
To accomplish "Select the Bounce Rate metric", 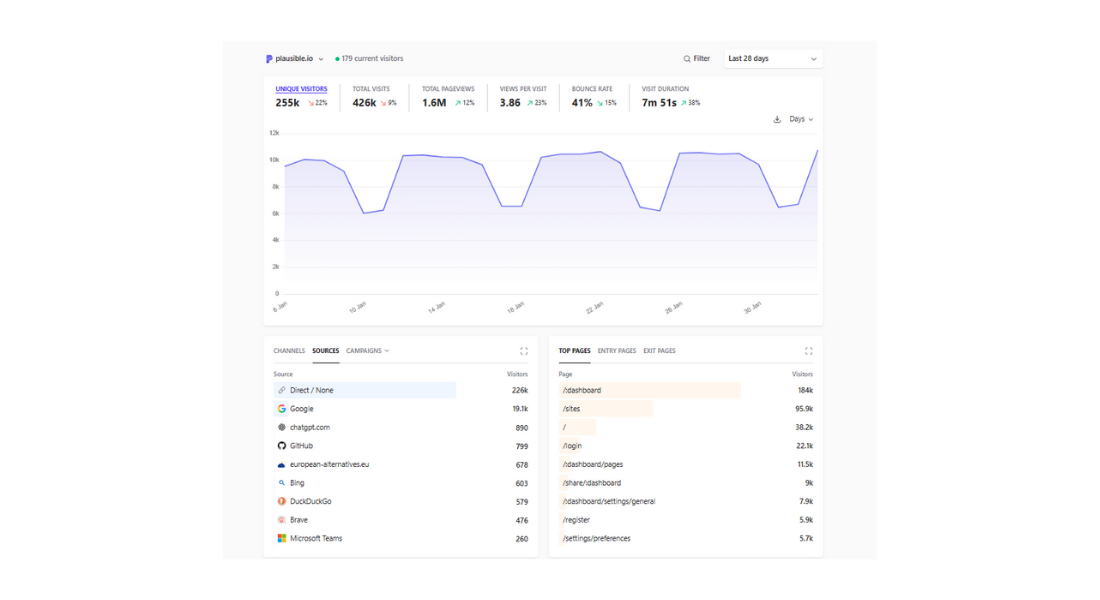I will click(593, 96).
